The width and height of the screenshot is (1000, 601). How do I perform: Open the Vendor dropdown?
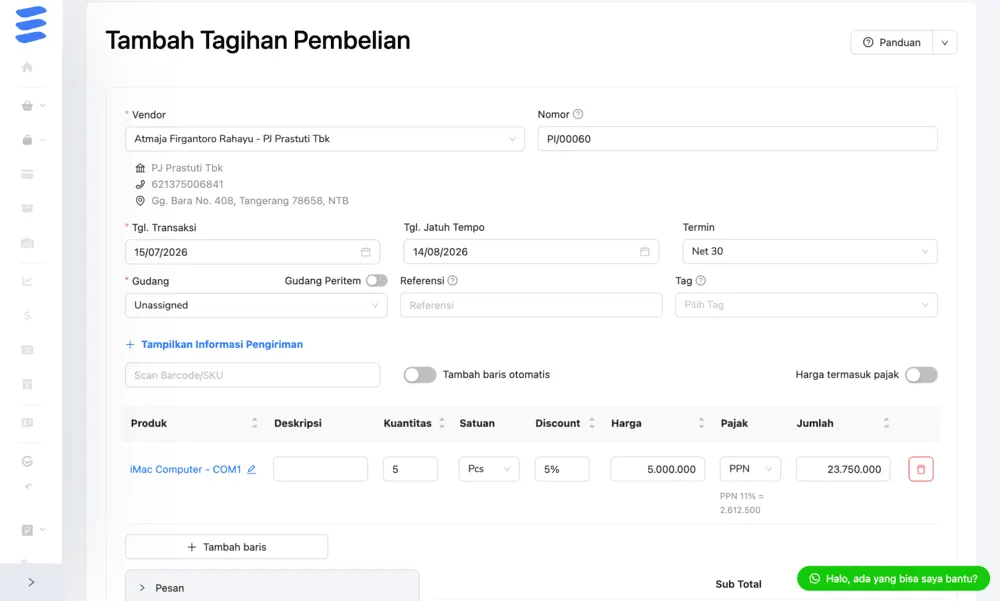(325, 139)
